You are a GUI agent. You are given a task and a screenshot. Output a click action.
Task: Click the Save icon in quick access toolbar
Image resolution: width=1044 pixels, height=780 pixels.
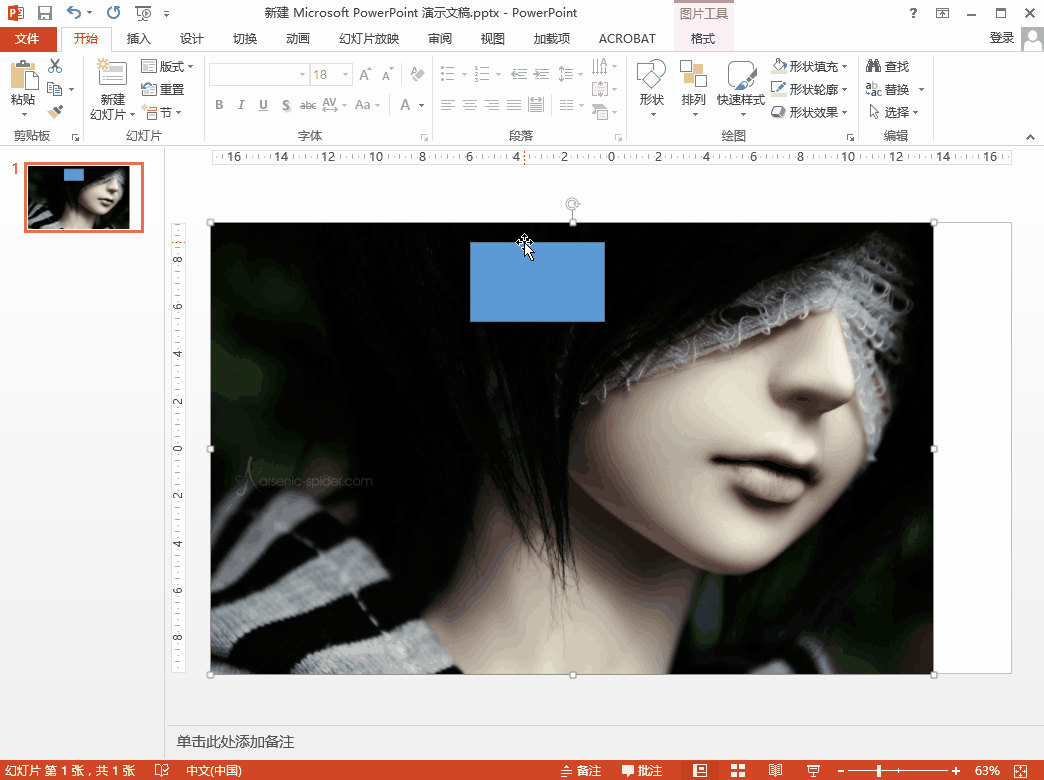pos(45,13)
